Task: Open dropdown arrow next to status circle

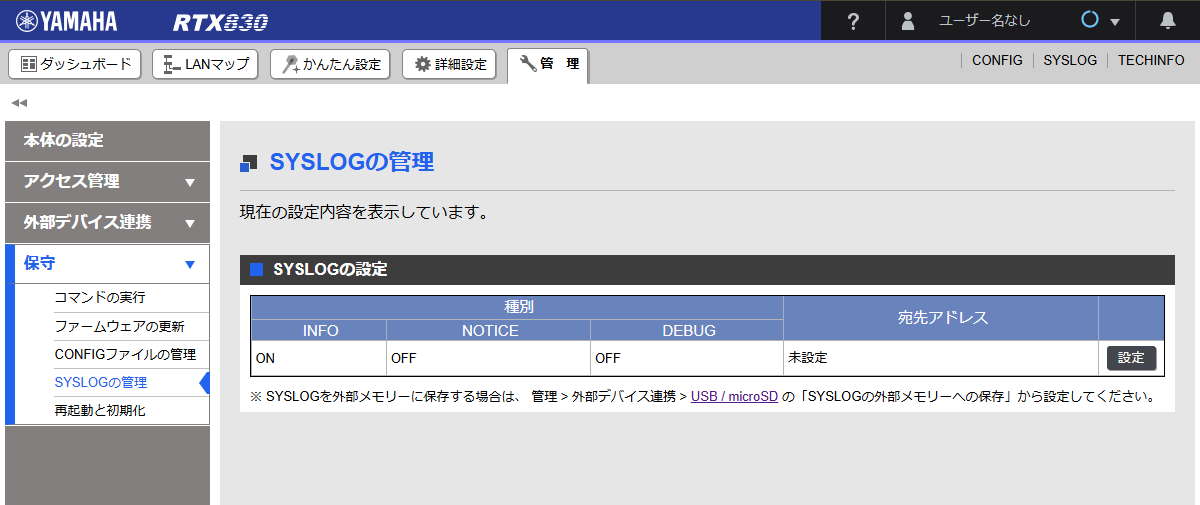Action: tap(1115, 22)
